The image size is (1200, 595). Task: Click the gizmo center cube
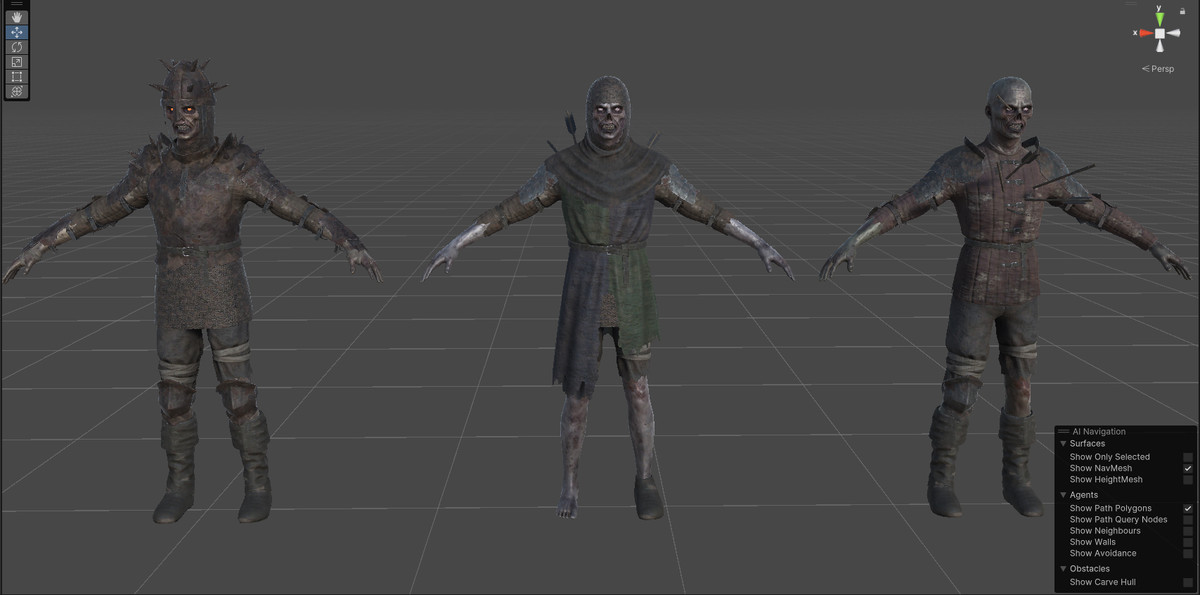click(1159, 33)
